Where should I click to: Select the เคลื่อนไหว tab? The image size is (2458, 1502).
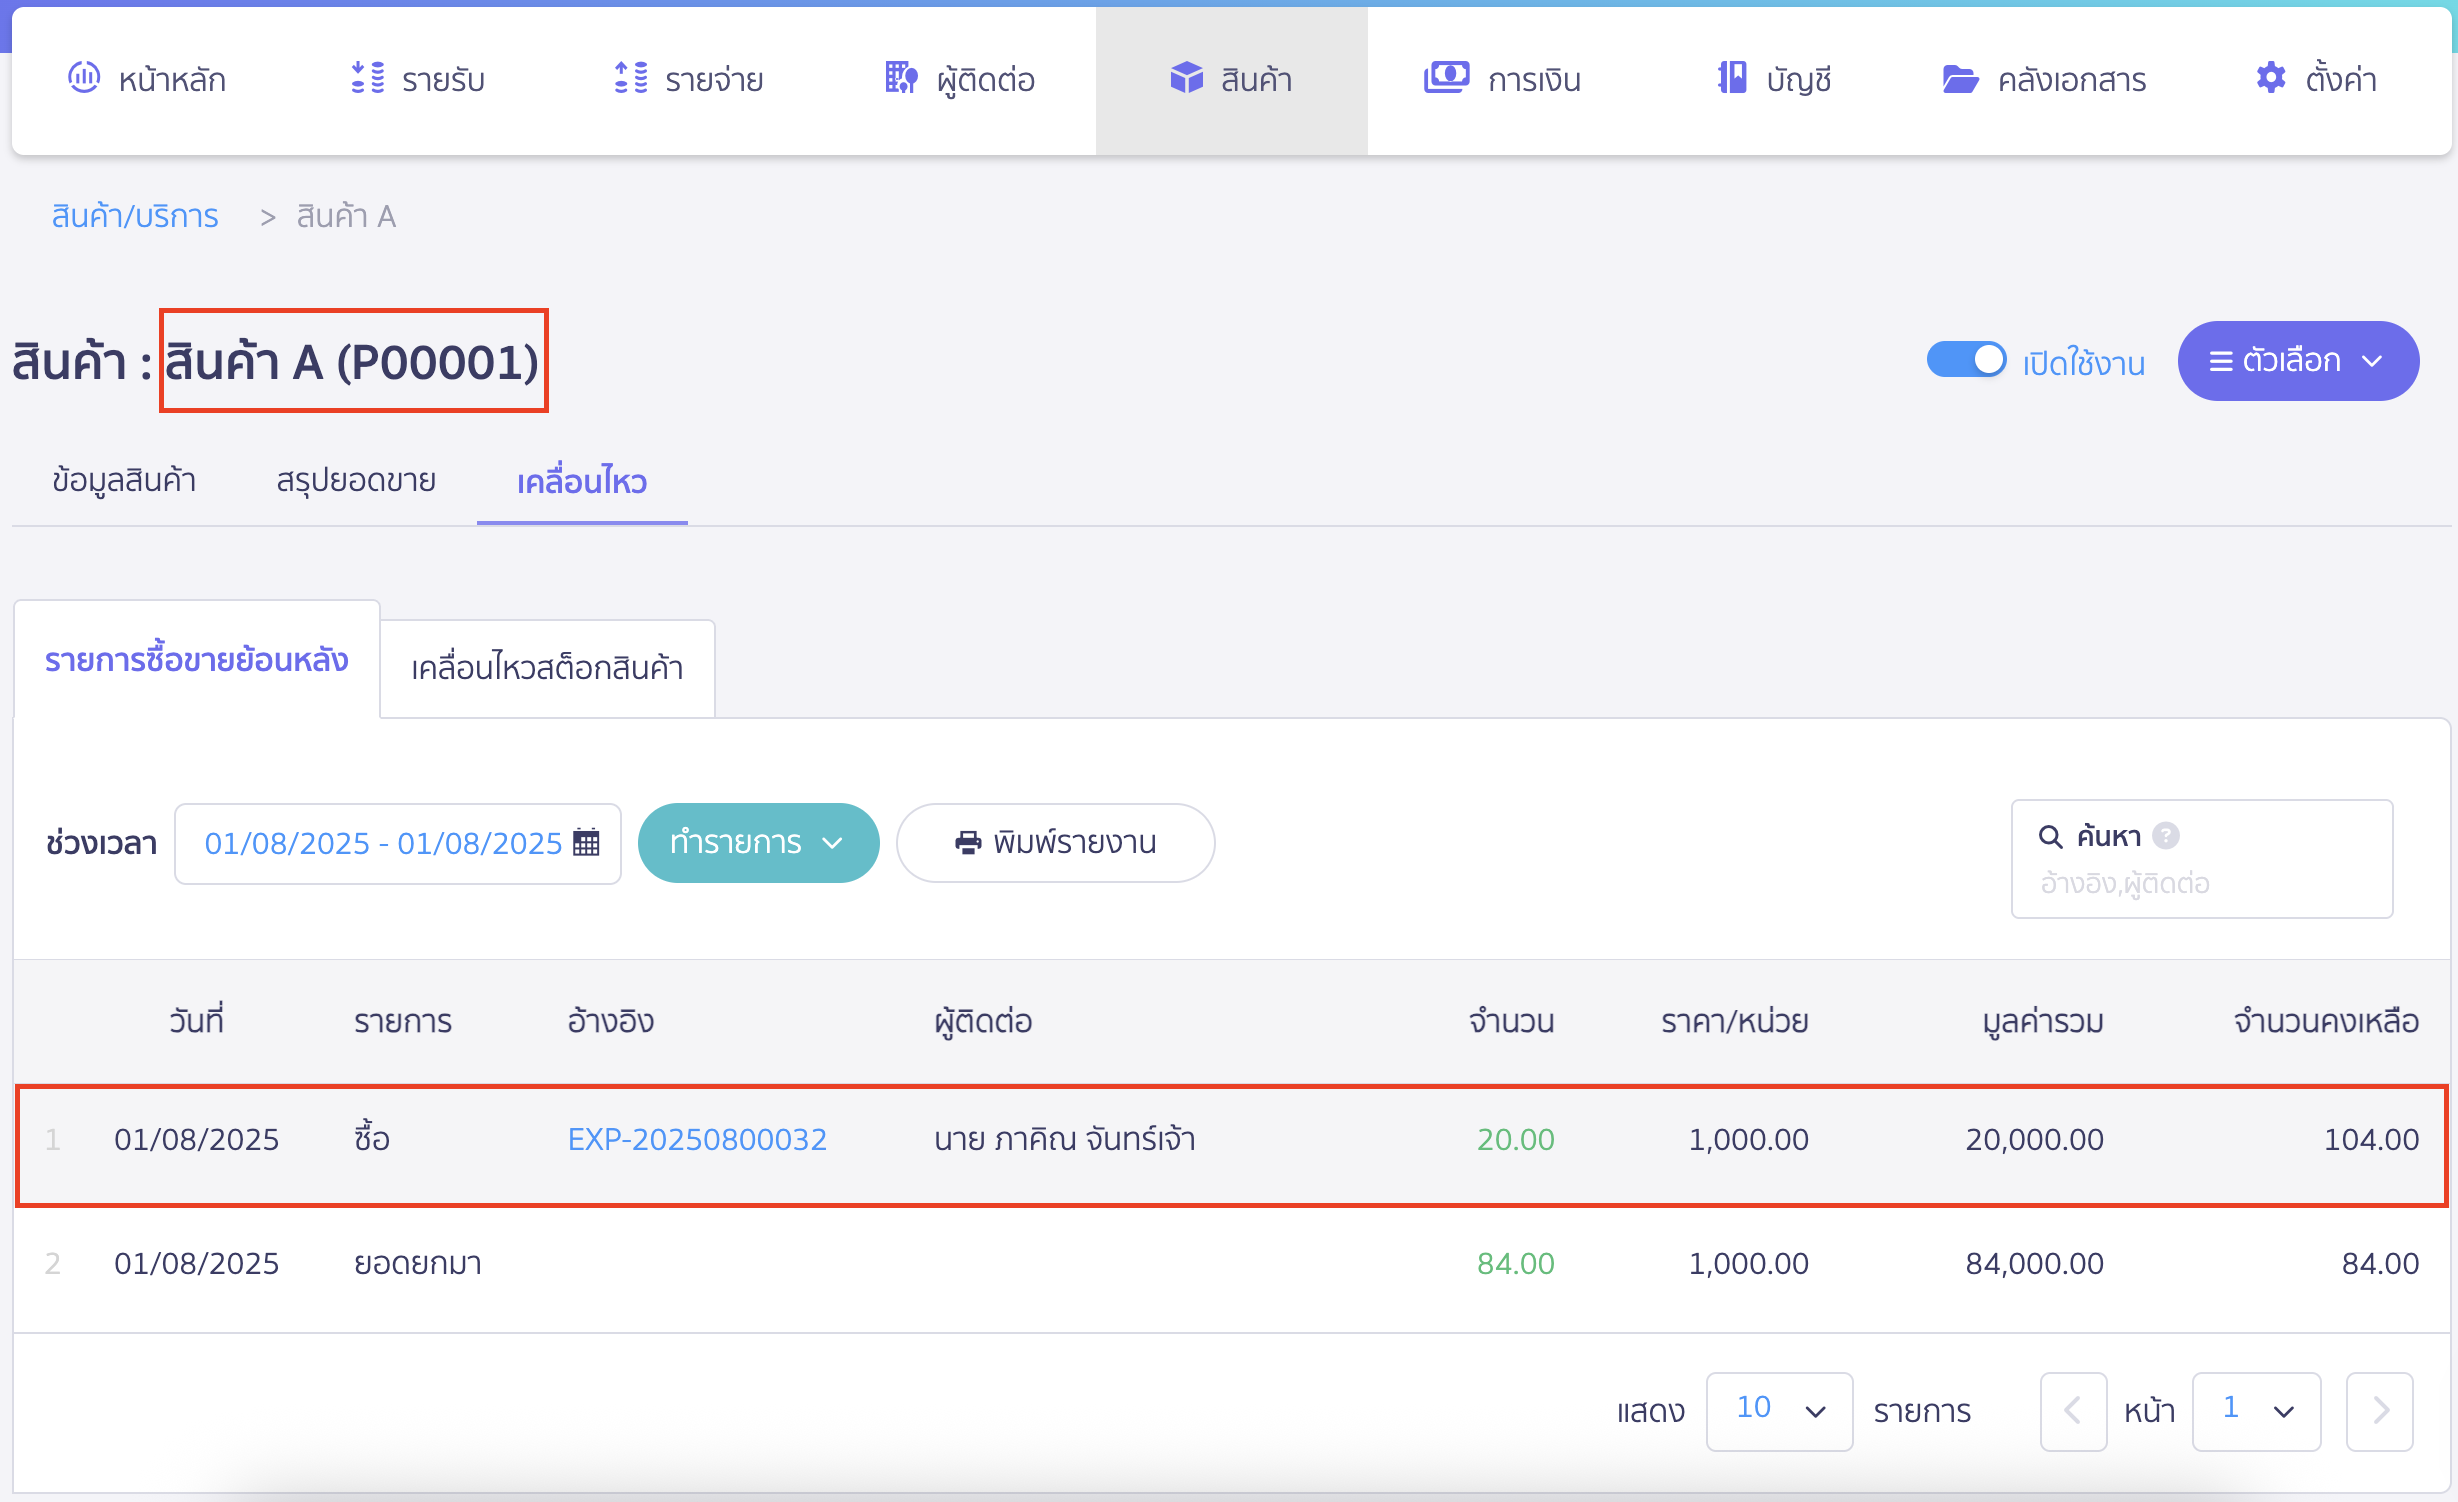(x=582, y=482)
